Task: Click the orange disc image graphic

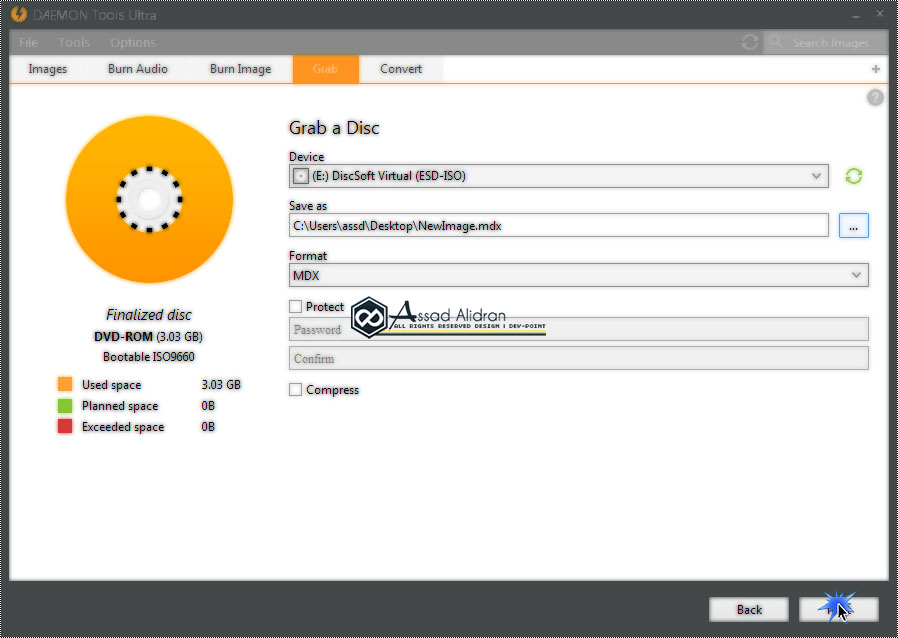Action: pos(149,199)
